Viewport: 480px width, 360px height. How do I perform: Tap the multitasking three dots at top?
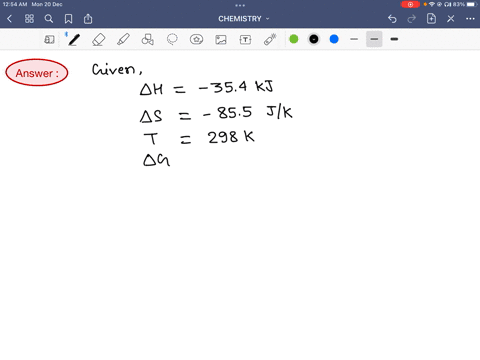pyautogui.click(x=240, y=5)
